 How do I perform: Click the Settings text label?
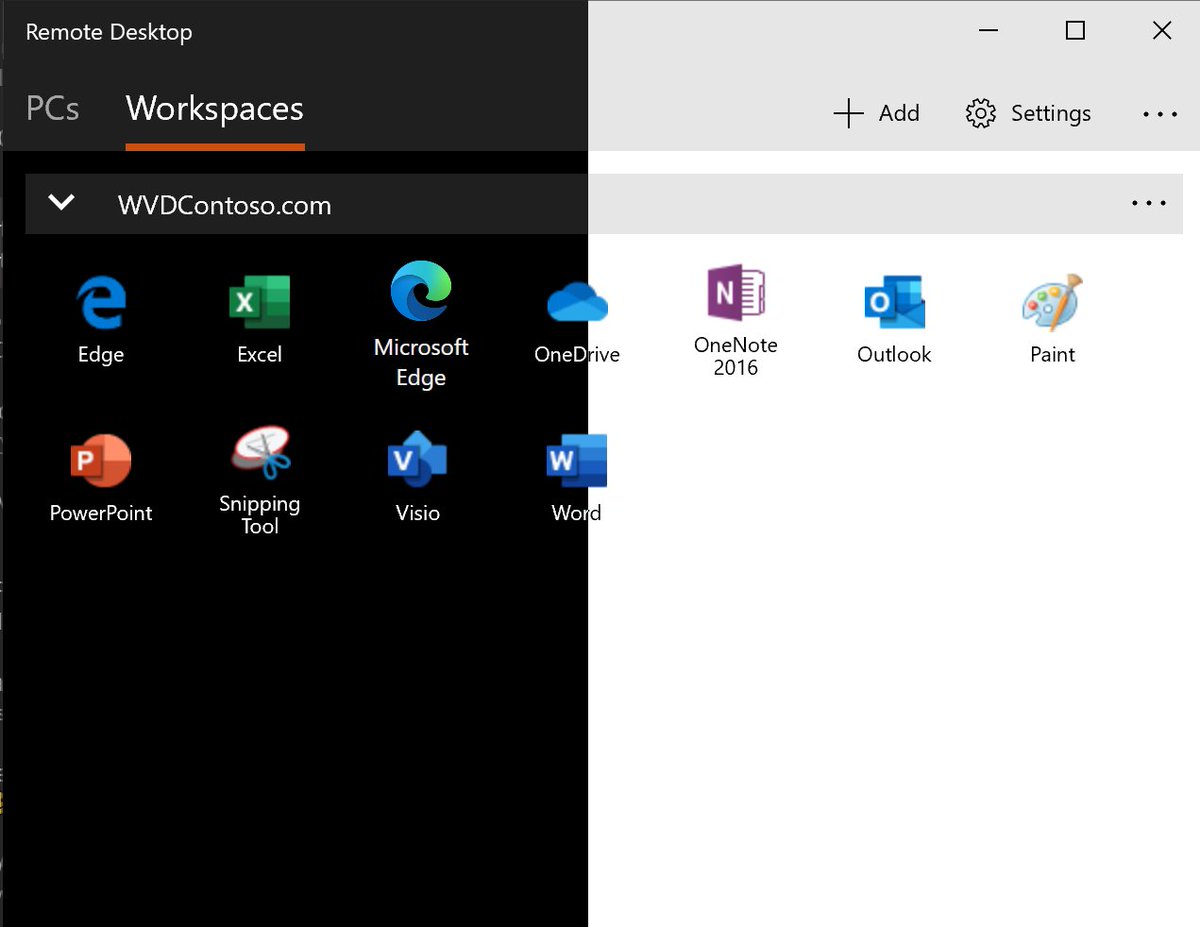pyautogui.click(x=1051, y=114)
